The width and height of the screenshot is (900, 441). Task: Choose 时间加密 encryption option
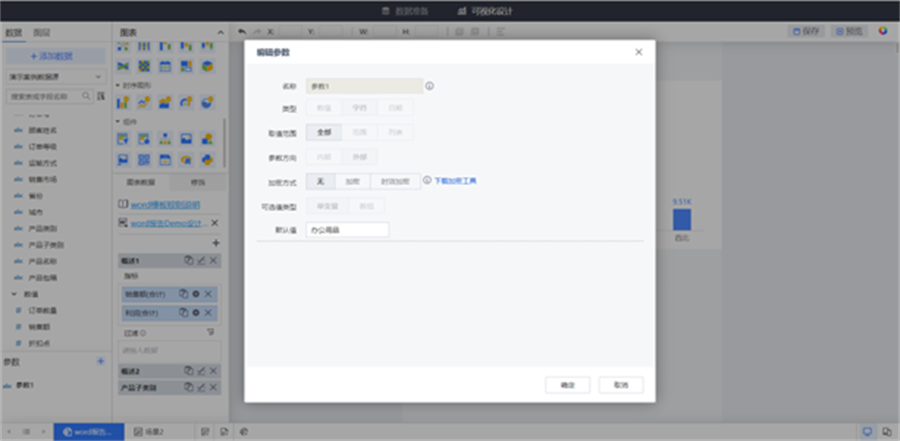click(x=395, y=181)
